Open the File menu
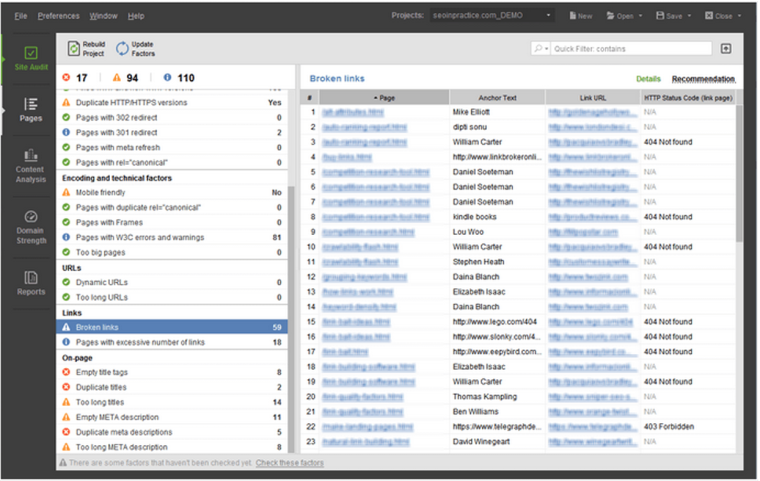 pos(21,16)
